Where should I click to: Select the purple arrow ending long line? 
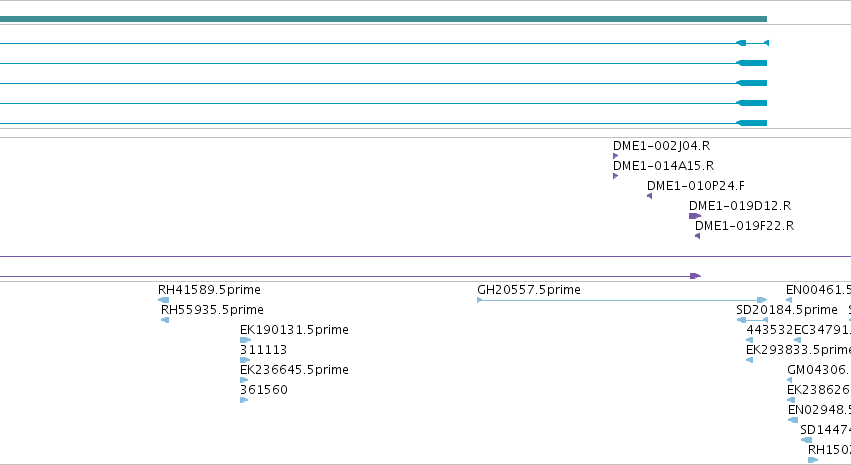[695, 276]
